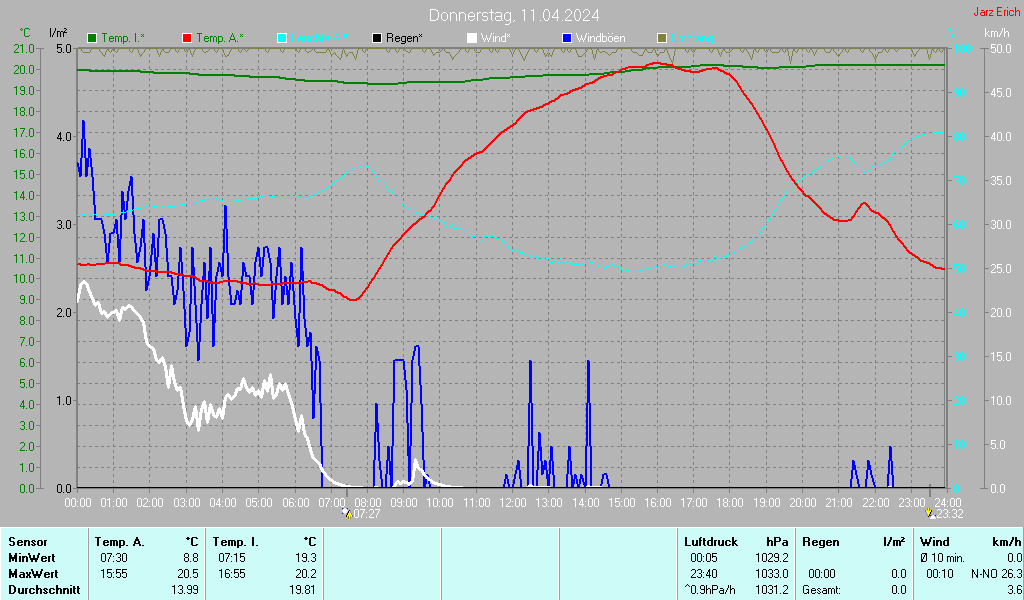The height and width of the screenshot is (600, 1024).
Task: Click the 'Jarz Erich' author text
Action: (997, 12)
